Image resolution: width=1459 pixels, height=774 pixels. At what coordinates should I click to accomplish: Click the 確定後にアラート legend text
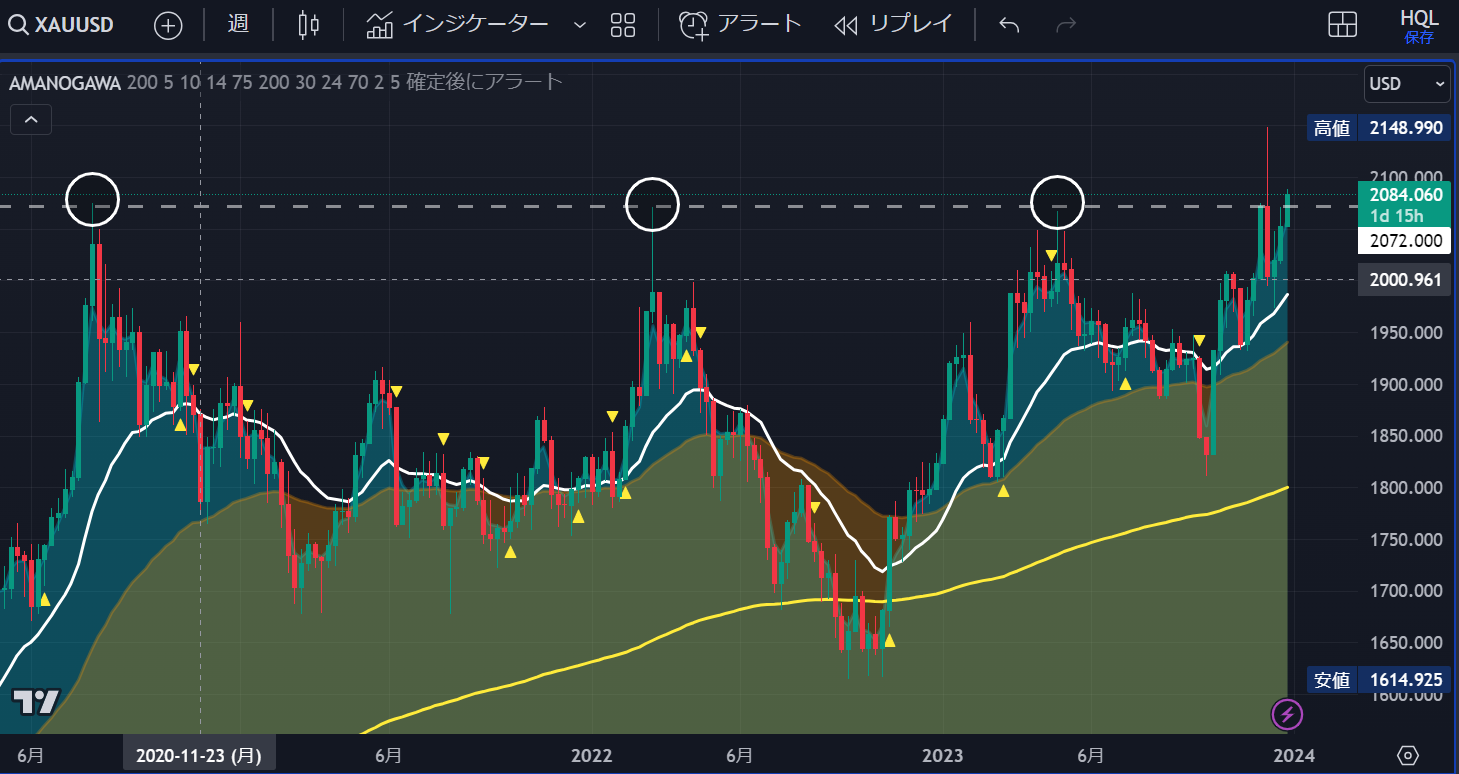pos(485,82)
